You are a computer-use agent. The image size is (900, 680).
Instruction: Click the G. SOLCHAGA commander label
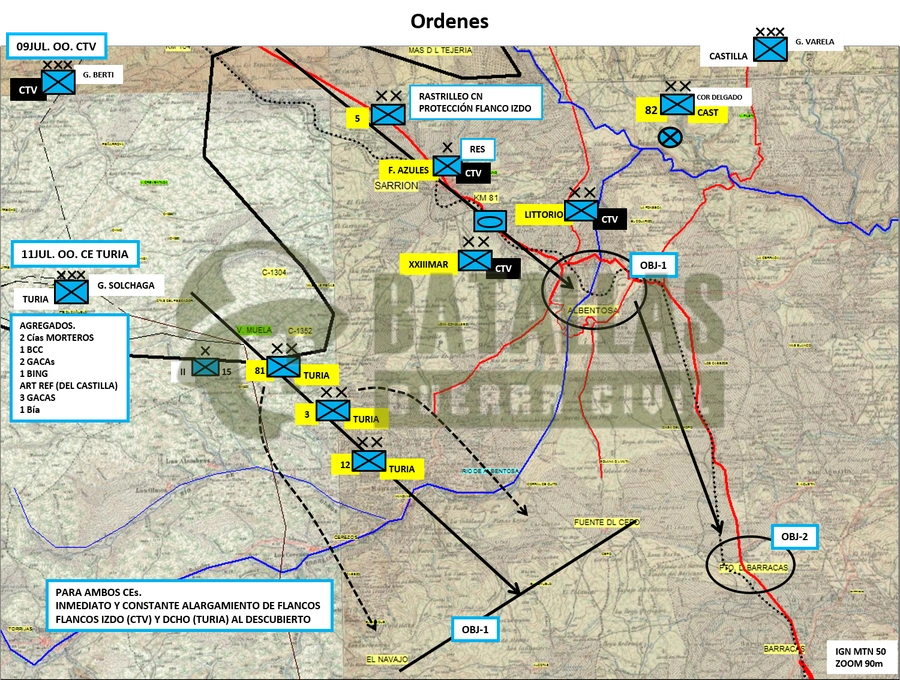pyautogui.click(x=126, y=285)
